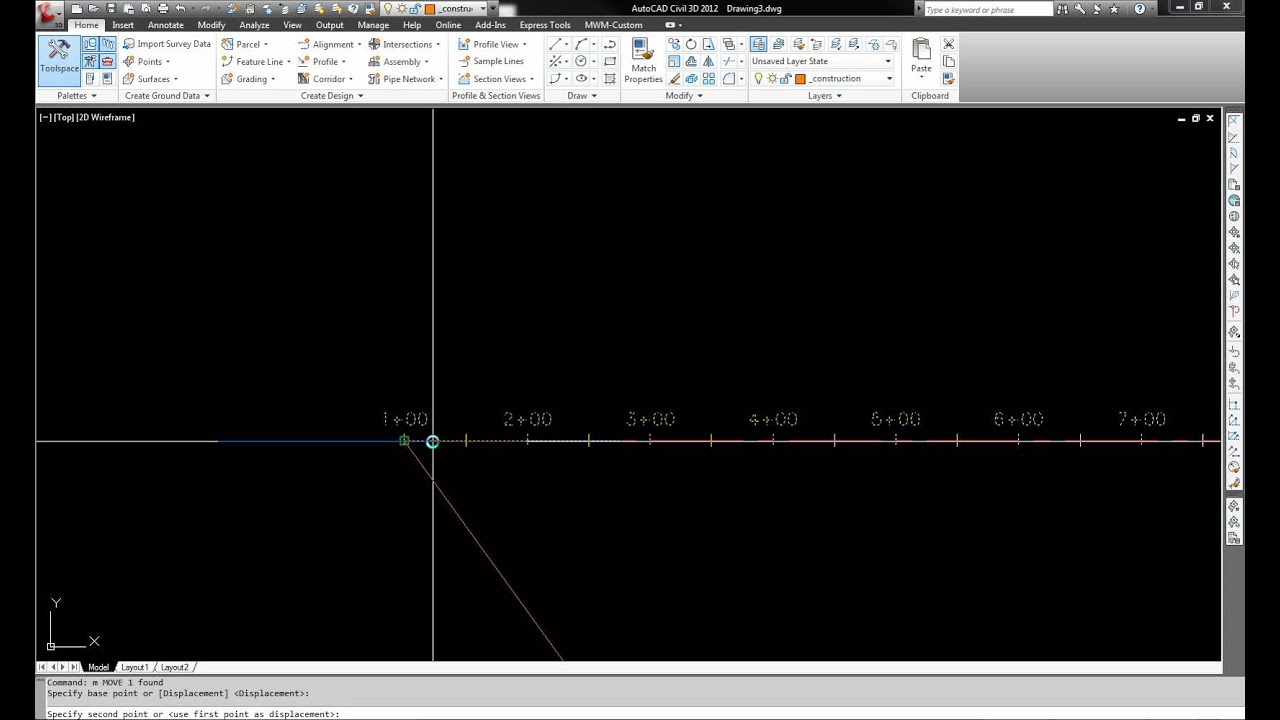The height and width of the screenshot is (720, 1280).
Task: Switch to the Insert ribbon tab
Action: pyautogui.click(x=123, y=25)
